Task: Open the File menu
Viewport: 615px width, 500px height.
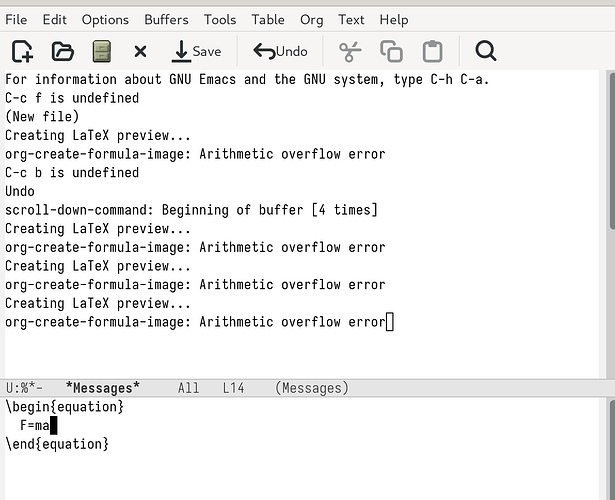Action: (16, 20)
